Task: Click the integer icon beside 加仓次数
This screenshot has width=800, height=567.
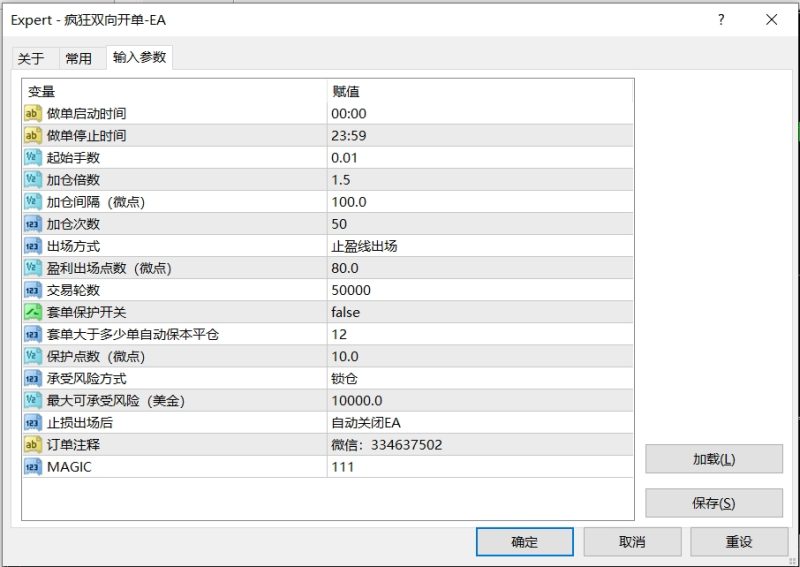Action: [33, 224]
